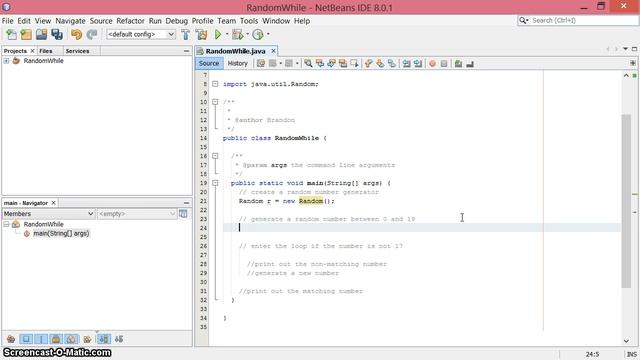Click the Open Project toolbar icon

coord(41,35)
